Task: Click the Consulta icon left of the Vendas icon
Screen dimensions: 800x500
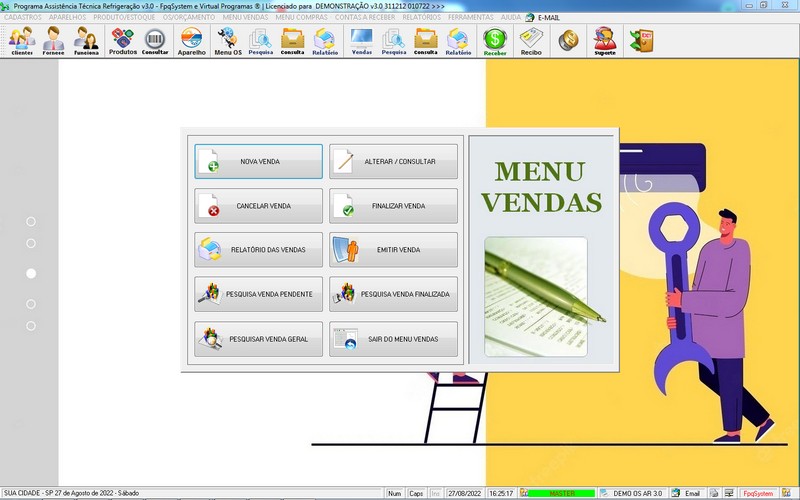Action: pos(292,41)
